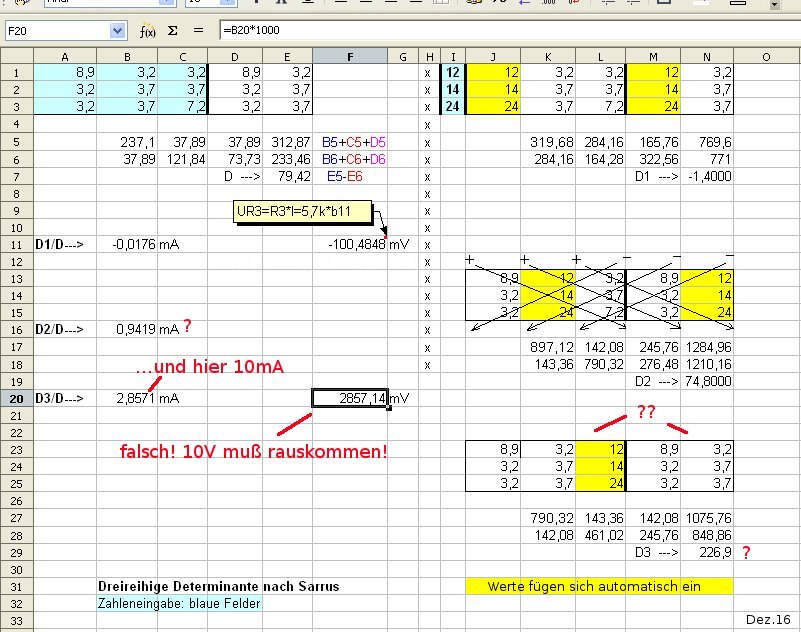Select row 20 header

click(x=16, y=399)
